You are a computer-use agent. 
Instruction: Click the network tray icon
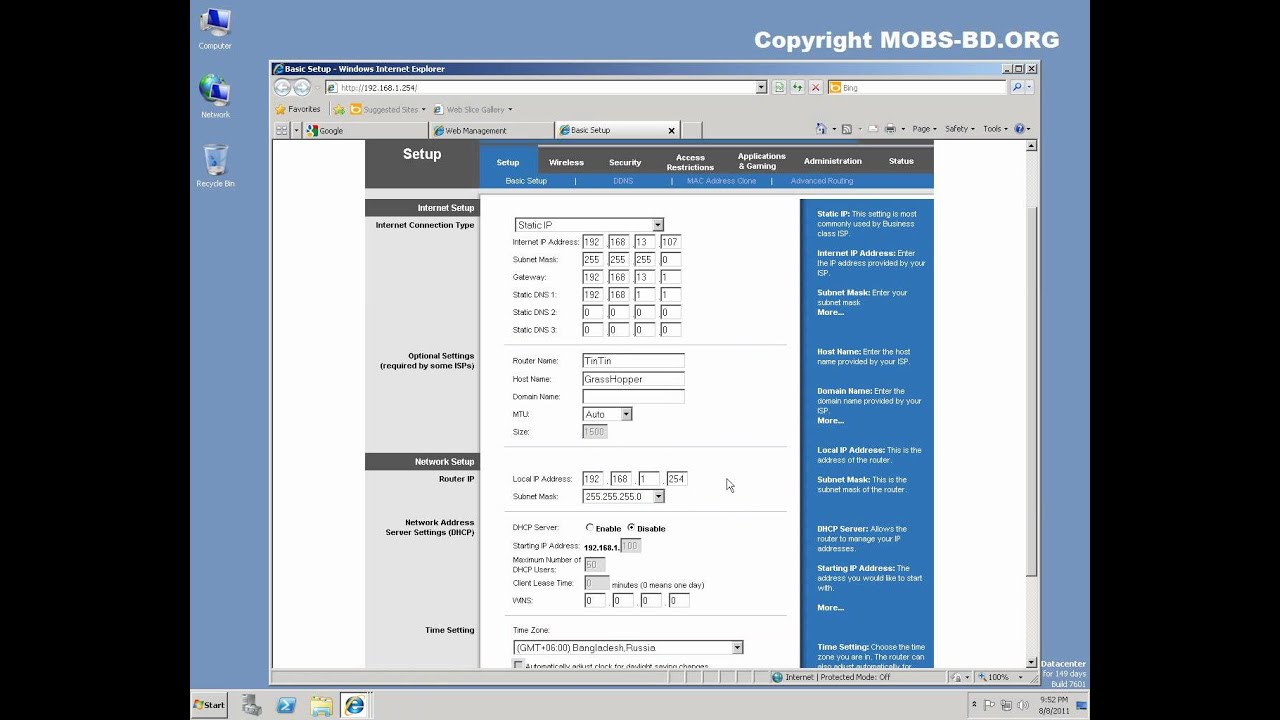pyautogui.click(x=1006, y=705)
